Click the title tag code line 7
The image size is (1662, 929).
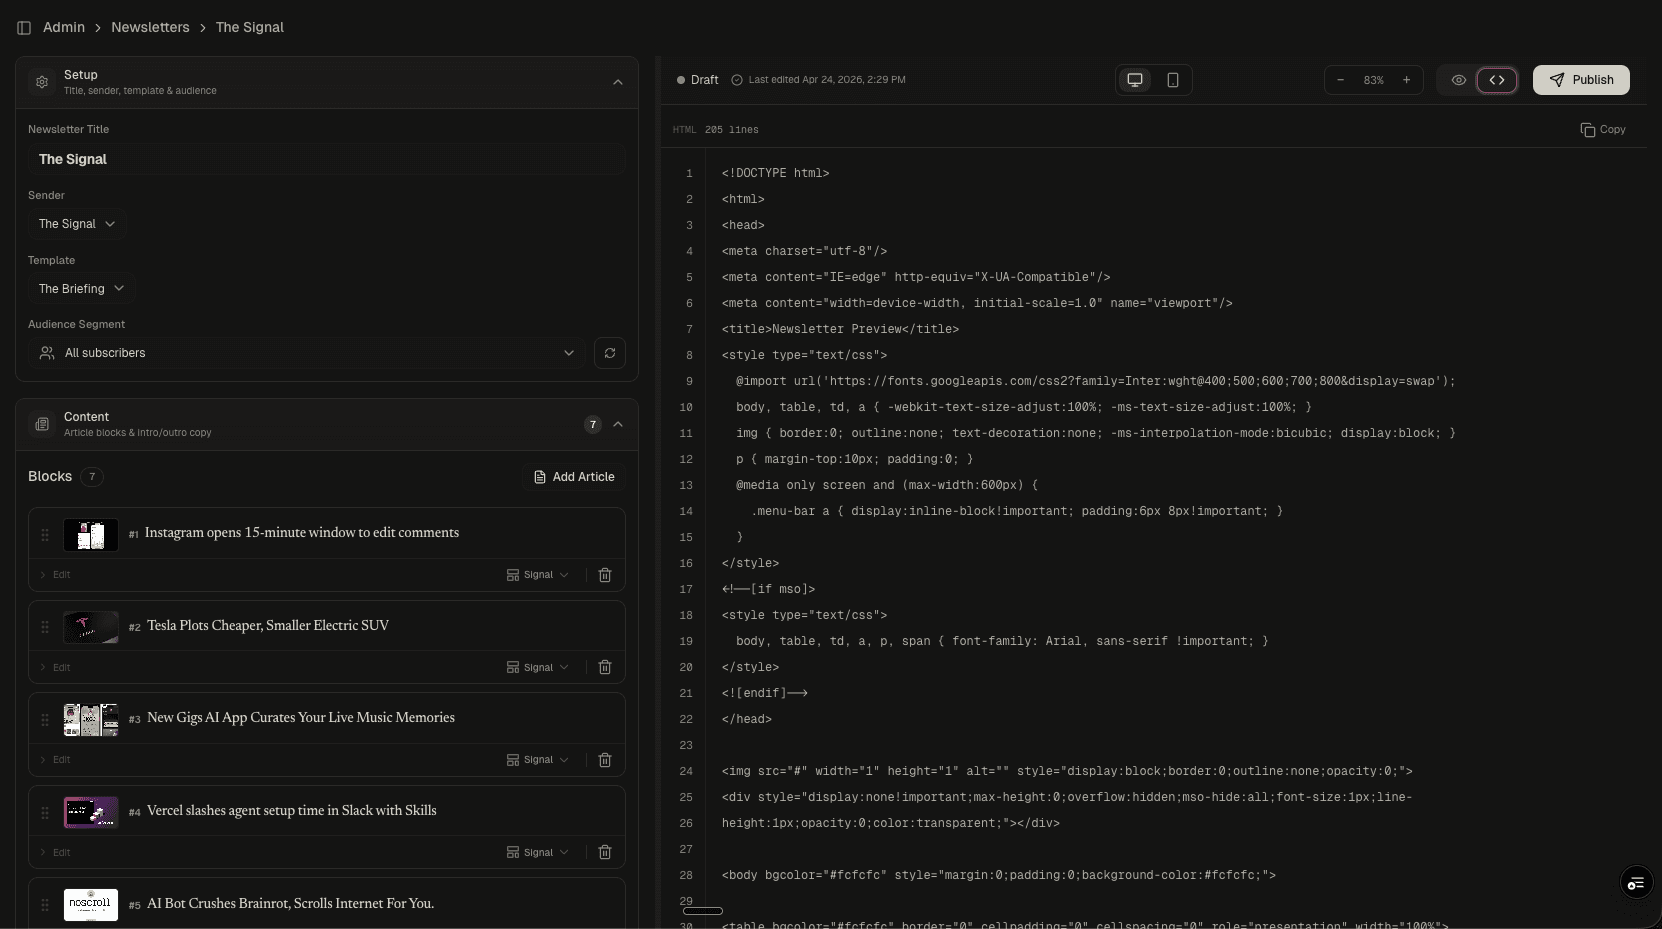click(x=840, y=329)
